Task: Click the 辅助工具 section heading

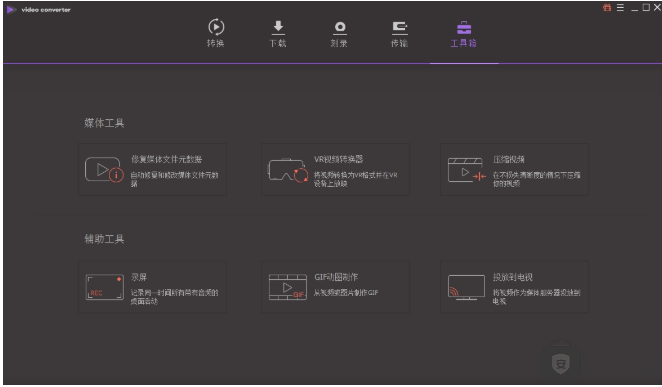Action: click(104, 239)
